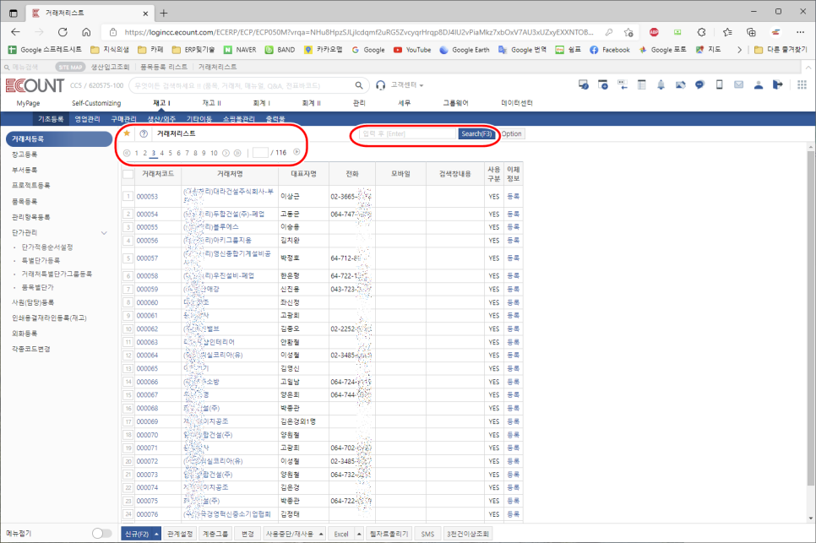
Task: Click the monitor remote-support icon
Action: click(x=583, y=84)
